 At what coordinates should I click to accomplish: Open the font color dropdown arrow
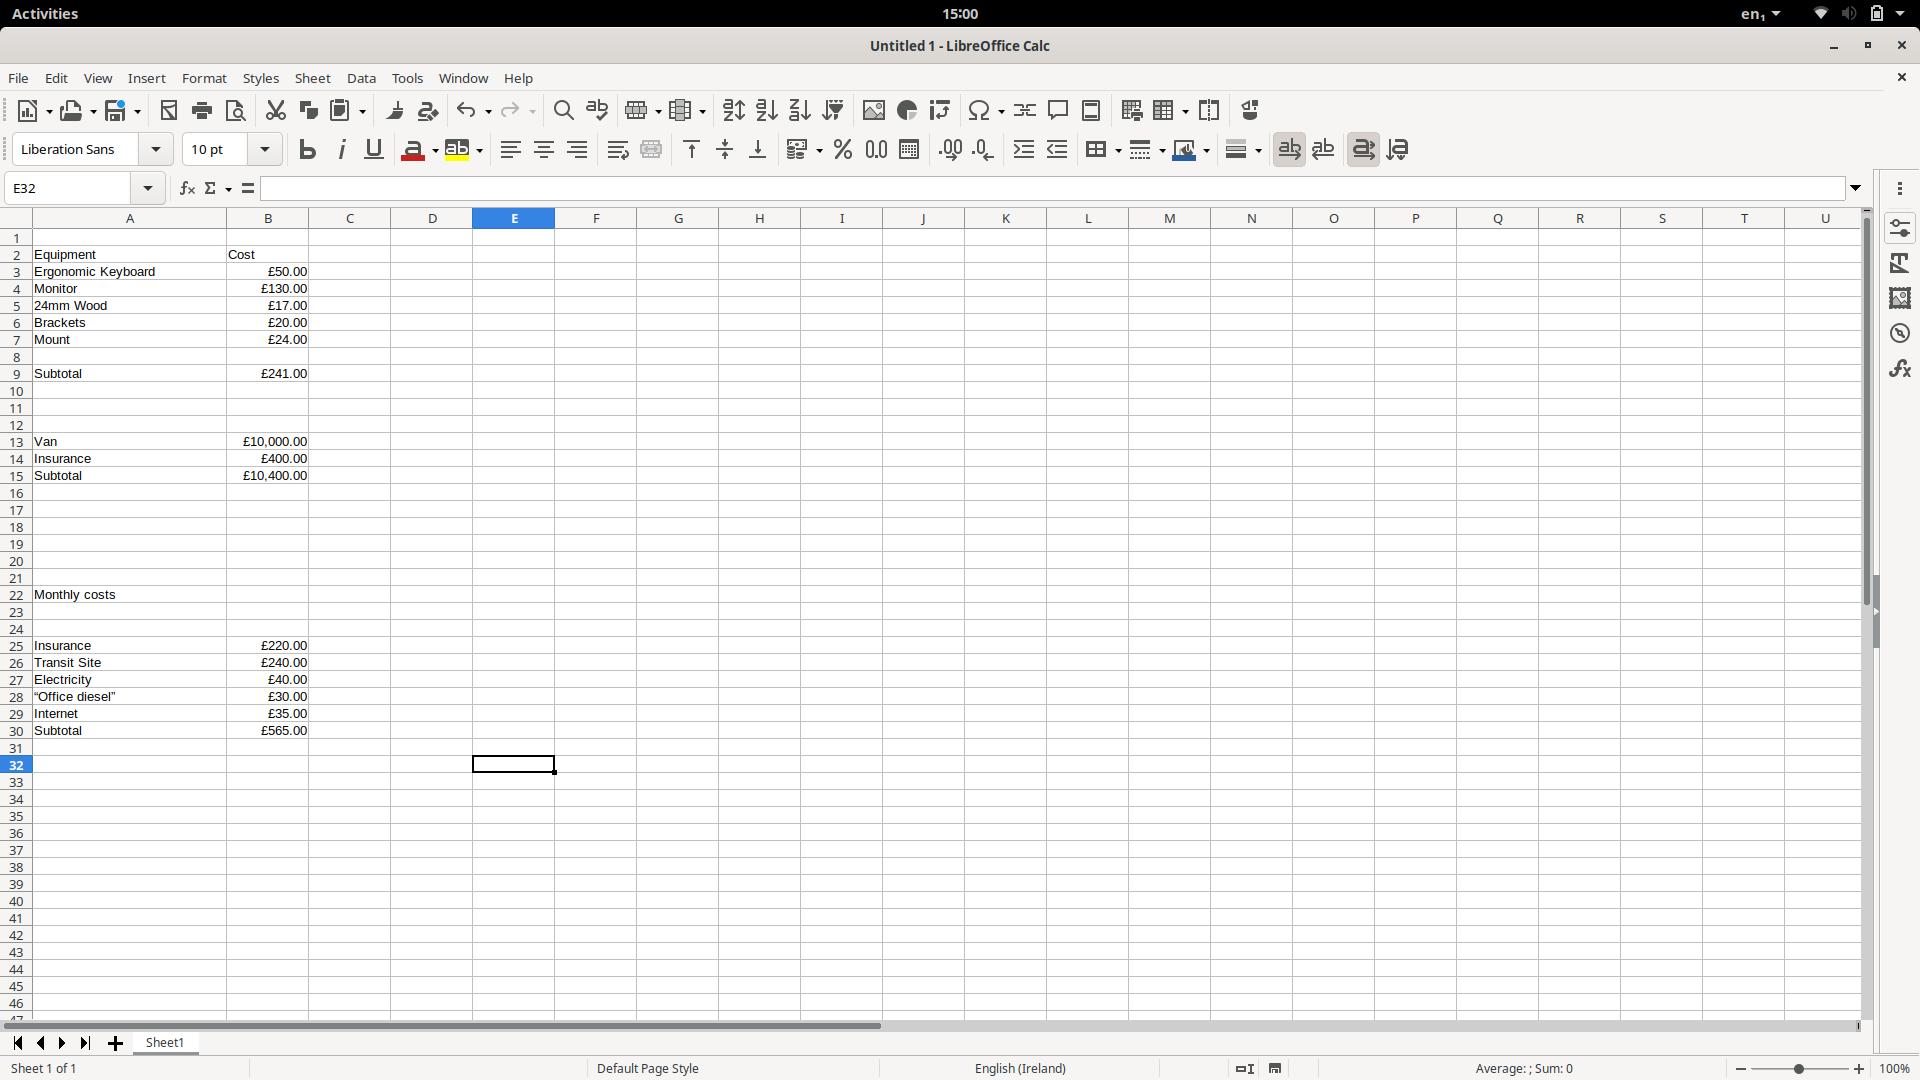(436, 150)
